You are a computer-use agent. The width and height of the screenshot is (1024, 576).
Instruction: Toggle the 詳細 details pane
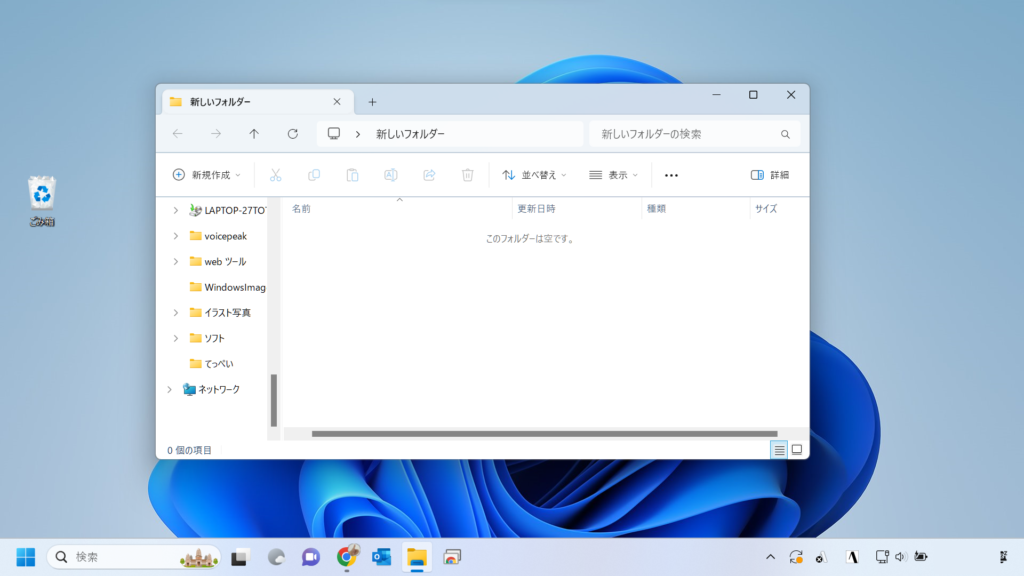(770, 175)
